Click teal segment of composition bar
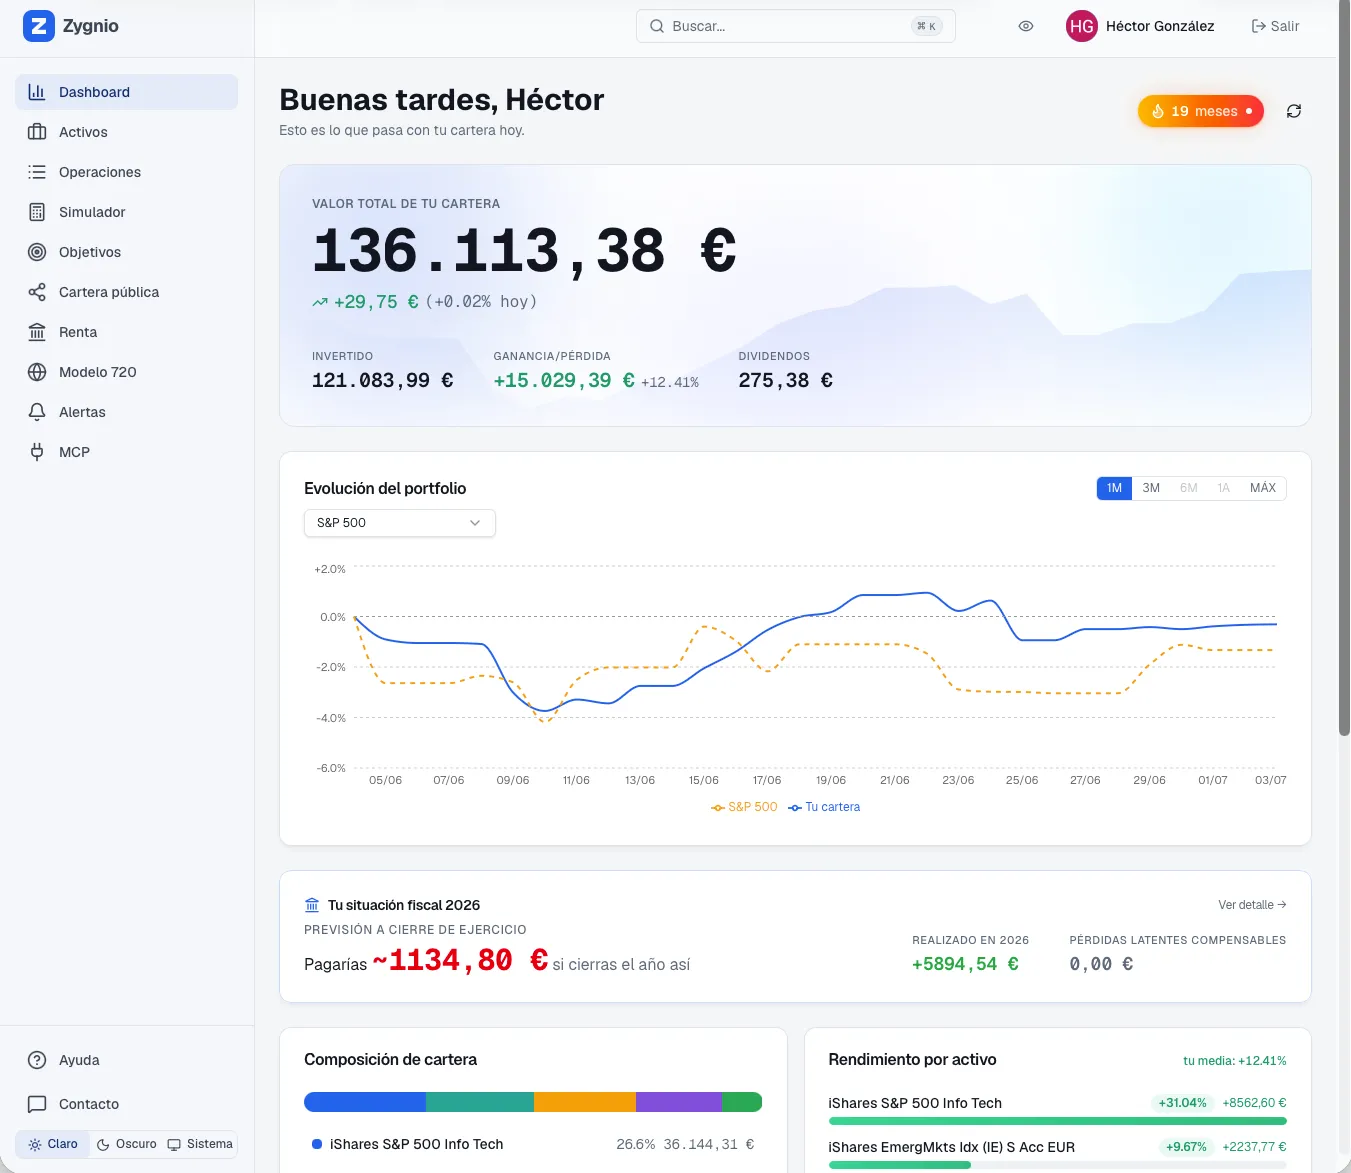This screenshot has height=1173, width=1351. coord(480,1102)
